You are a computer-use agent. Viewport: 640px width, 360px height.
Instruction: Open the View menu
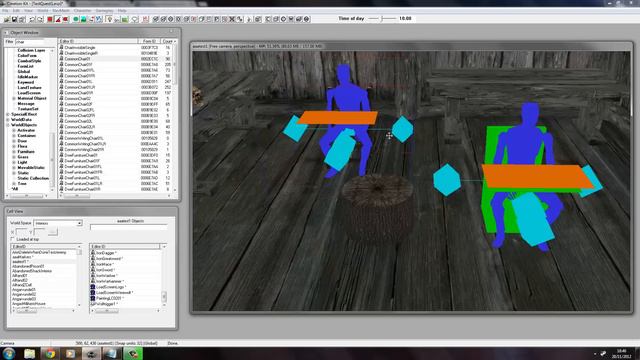click(29, 11)
